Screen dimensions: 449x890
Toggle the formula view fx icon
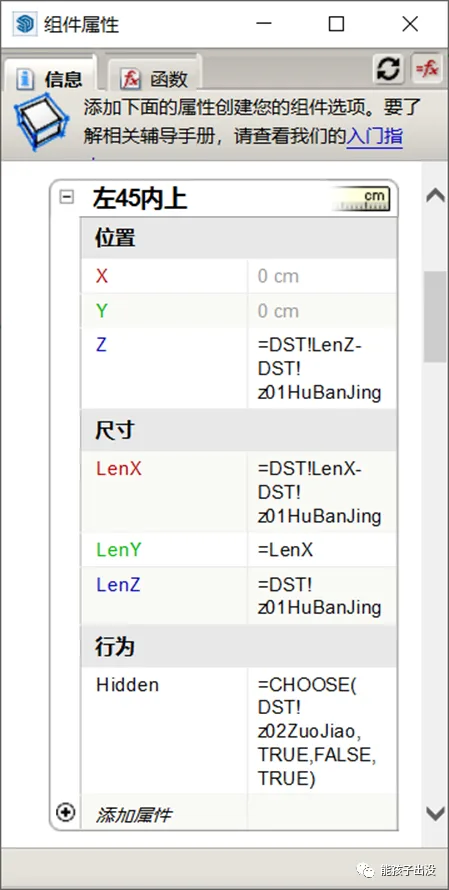point(427,69)
